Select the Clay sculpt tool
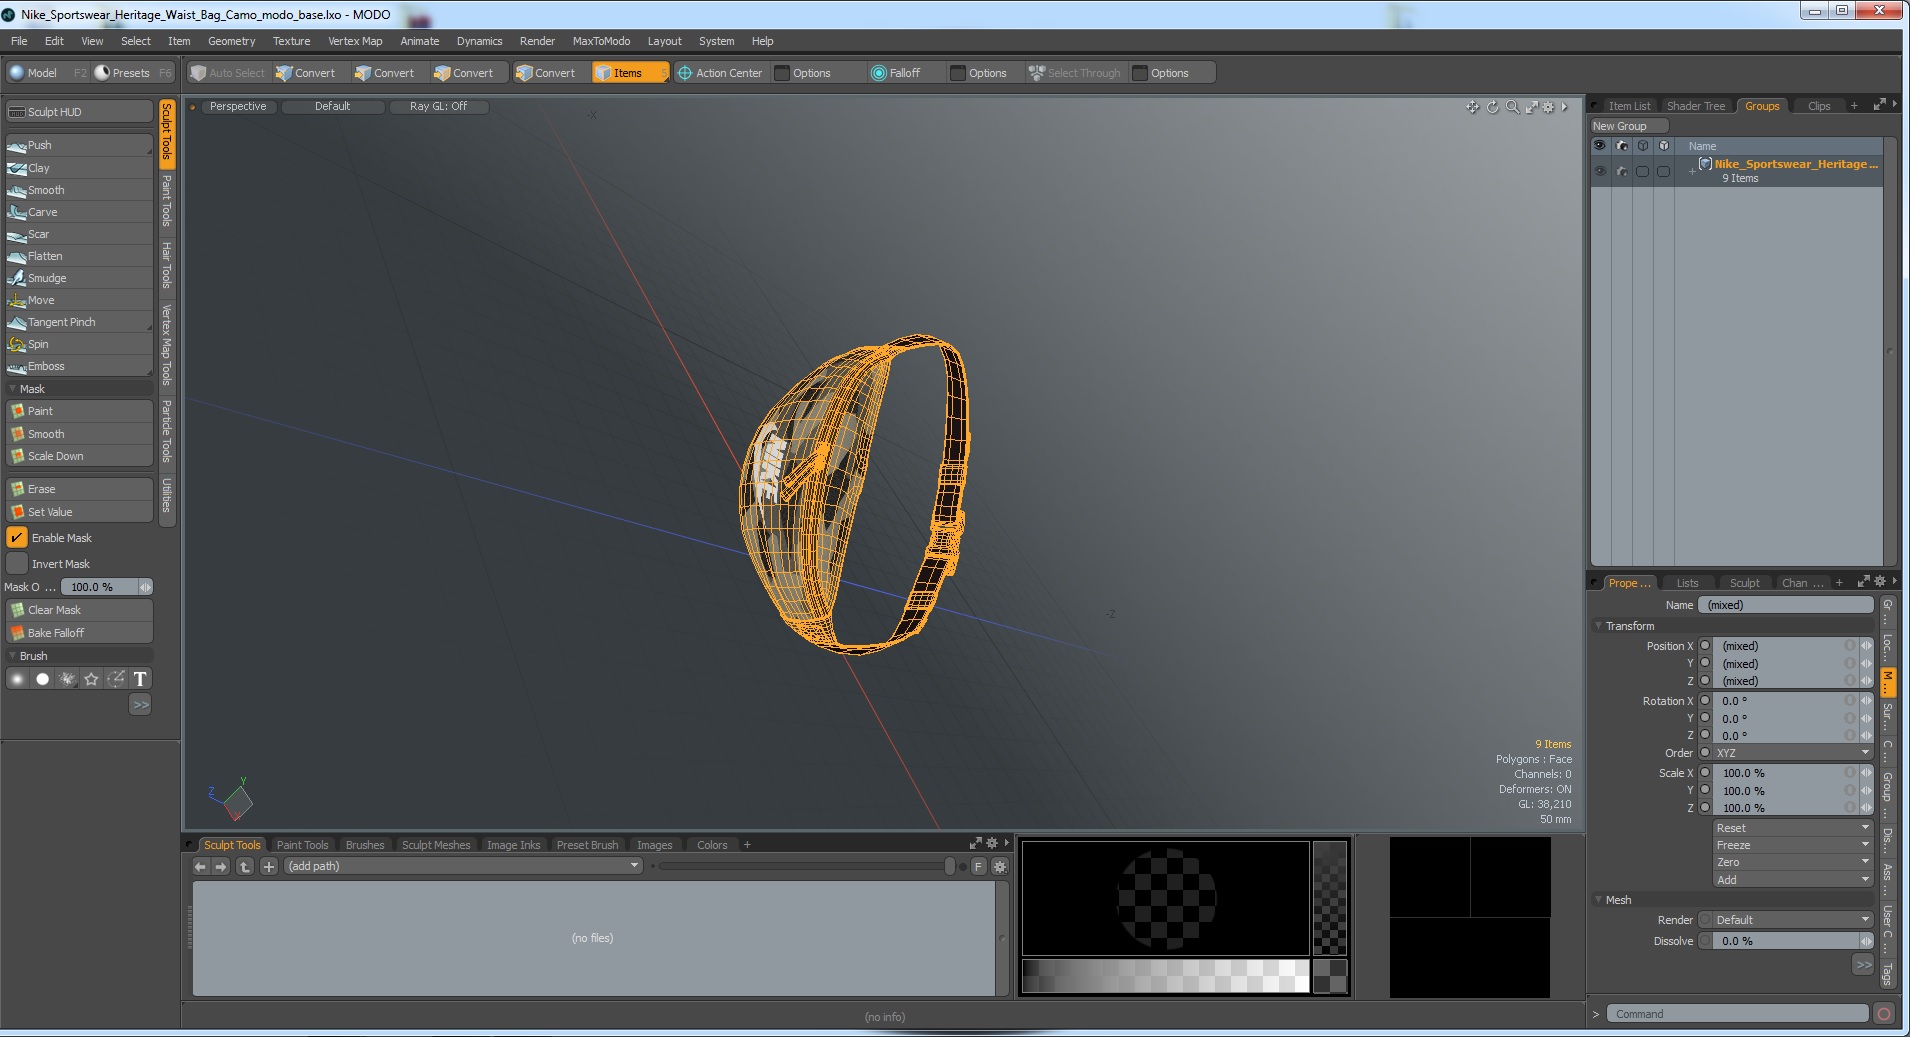Viewport: 1920px width, 1040px height. point(79,169)
